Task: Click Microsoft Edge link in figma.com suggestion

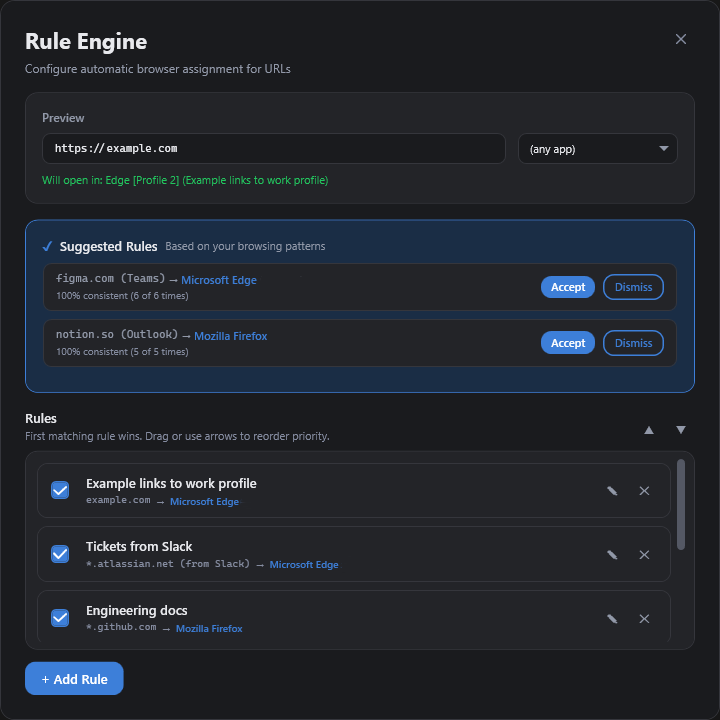Action: 219,280
